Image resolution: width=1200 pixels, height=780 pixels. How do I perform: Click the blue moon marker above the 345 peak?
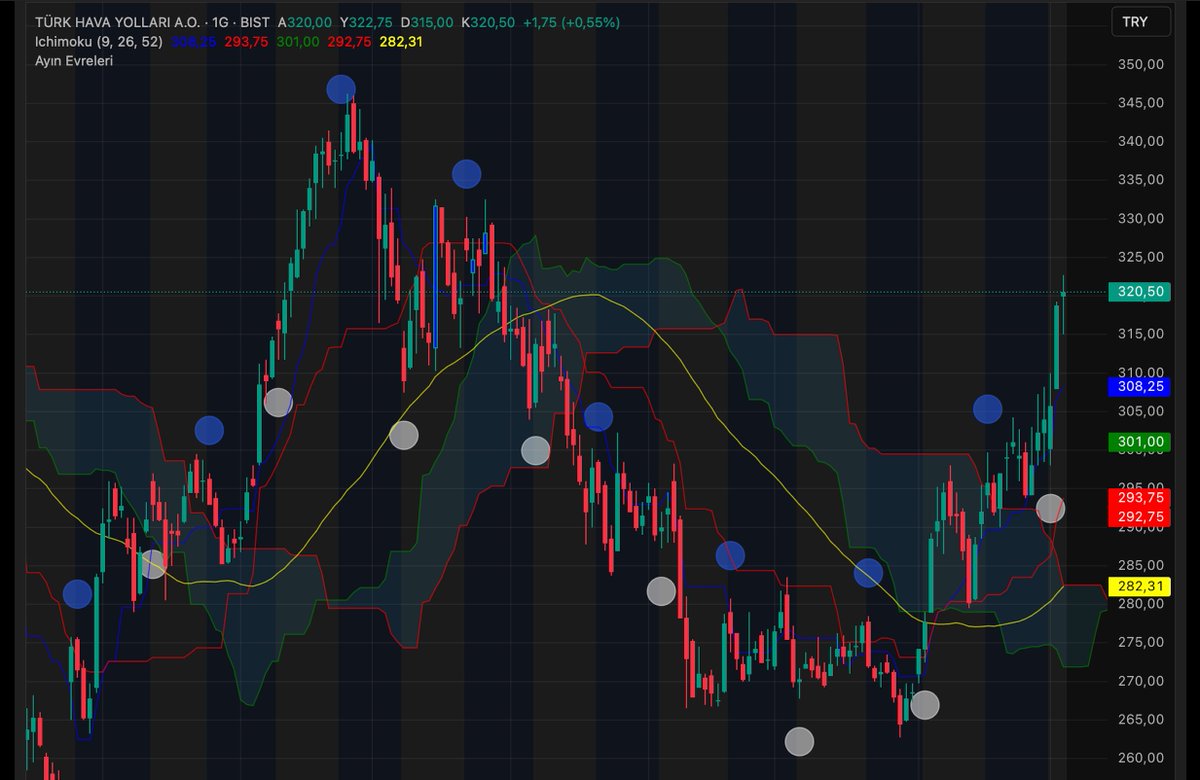pyautogui.click(x=341, y=89)
